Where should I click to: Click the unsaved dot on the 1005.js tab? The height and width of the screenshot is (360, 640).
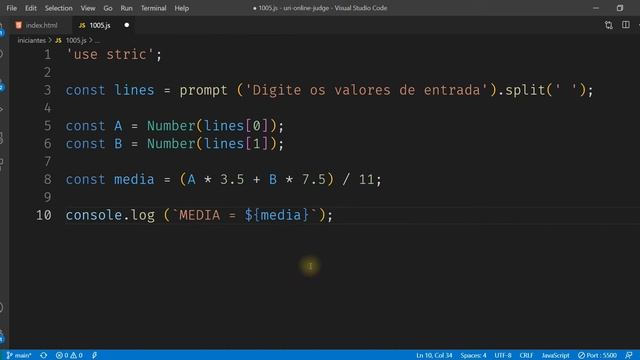click(x=127, y=25)
